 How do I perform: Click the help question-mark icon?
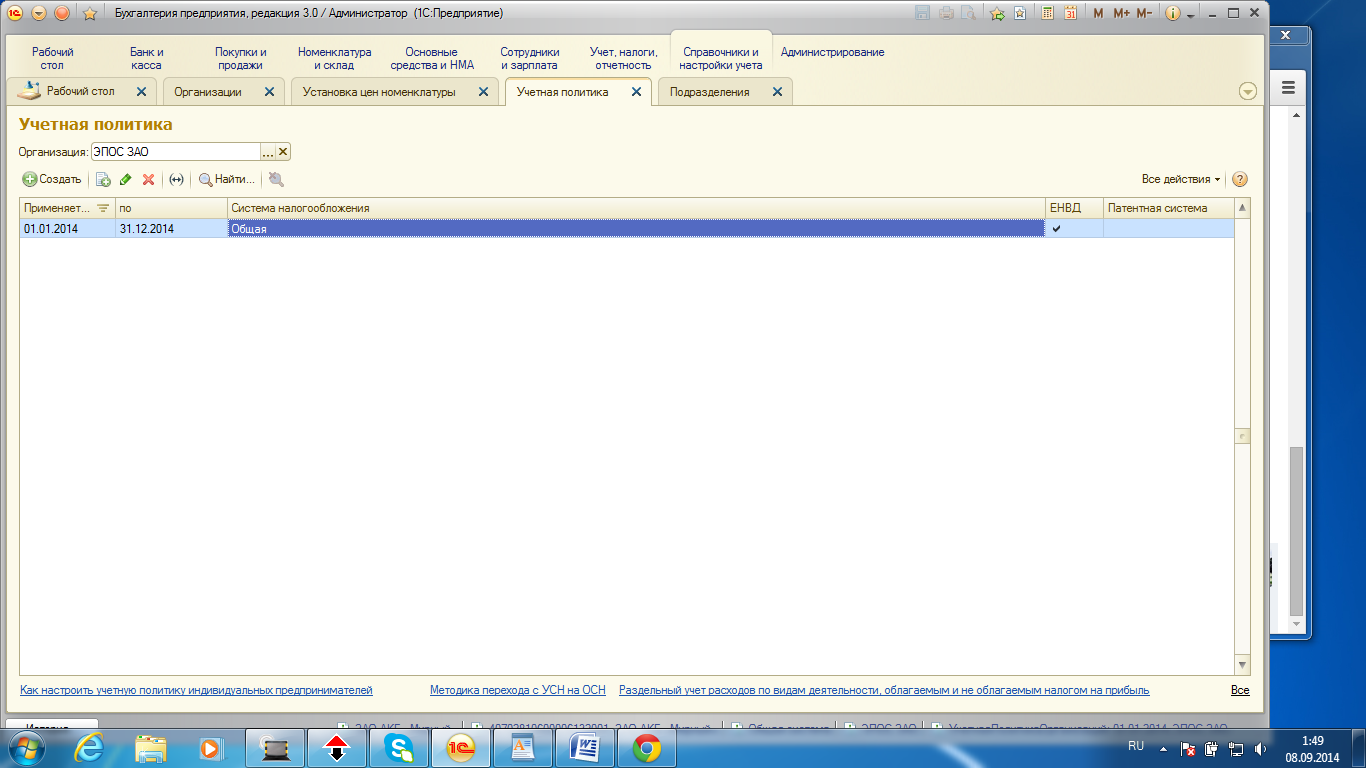(1240, 180)
